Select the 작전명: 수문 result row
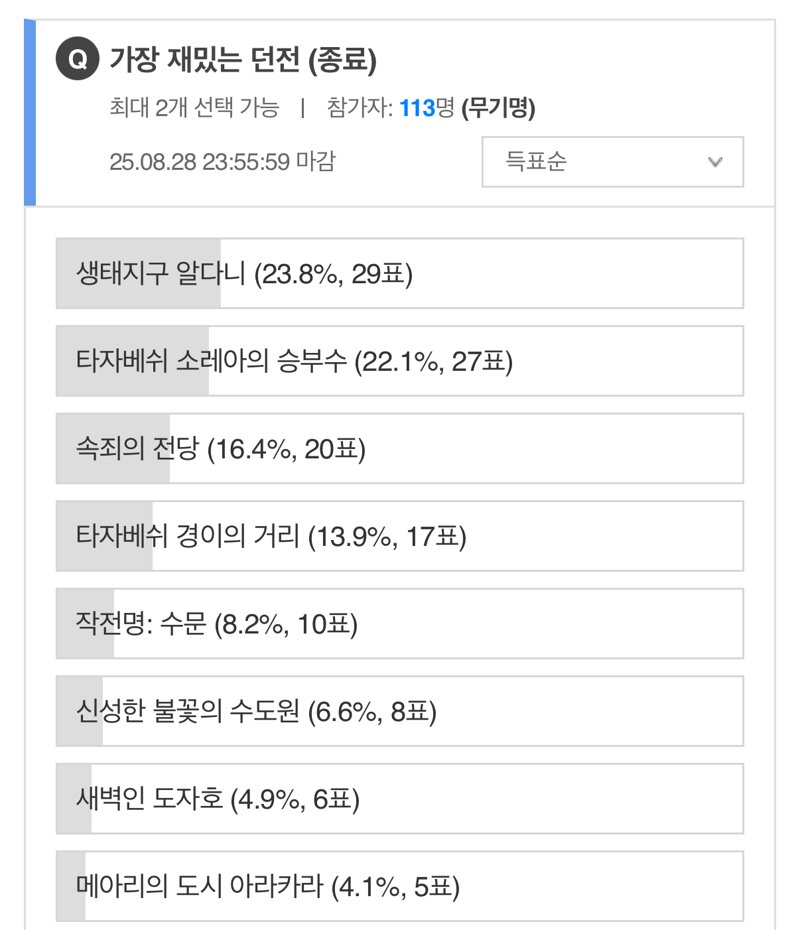 pyautogui.click(x=400, y=623)
